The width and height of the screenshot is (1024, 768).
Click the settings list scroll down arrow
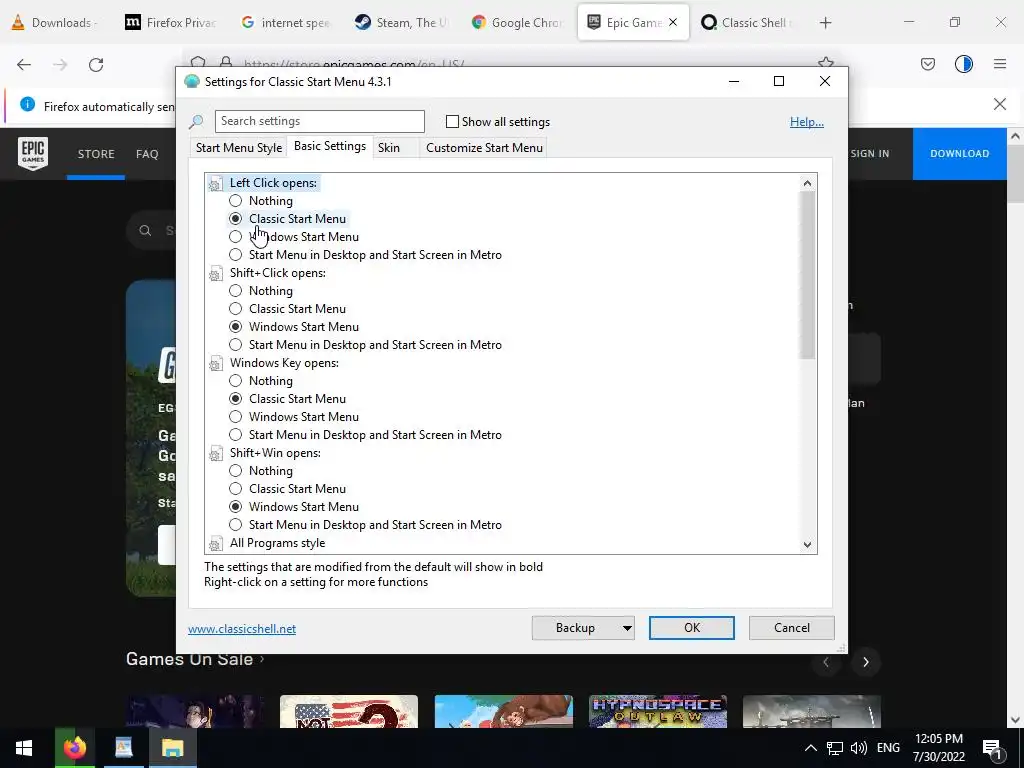tap(808, 545)
